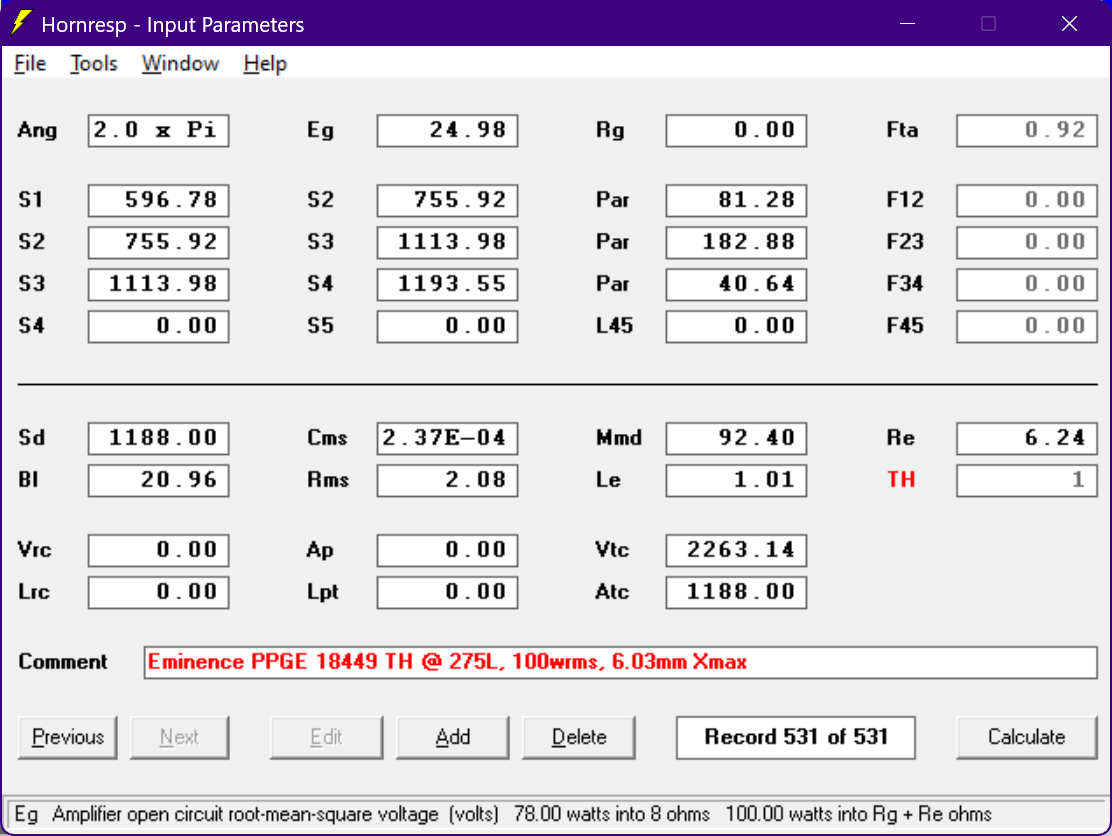
Task: Select the Ap field
Action: (447, 550)
